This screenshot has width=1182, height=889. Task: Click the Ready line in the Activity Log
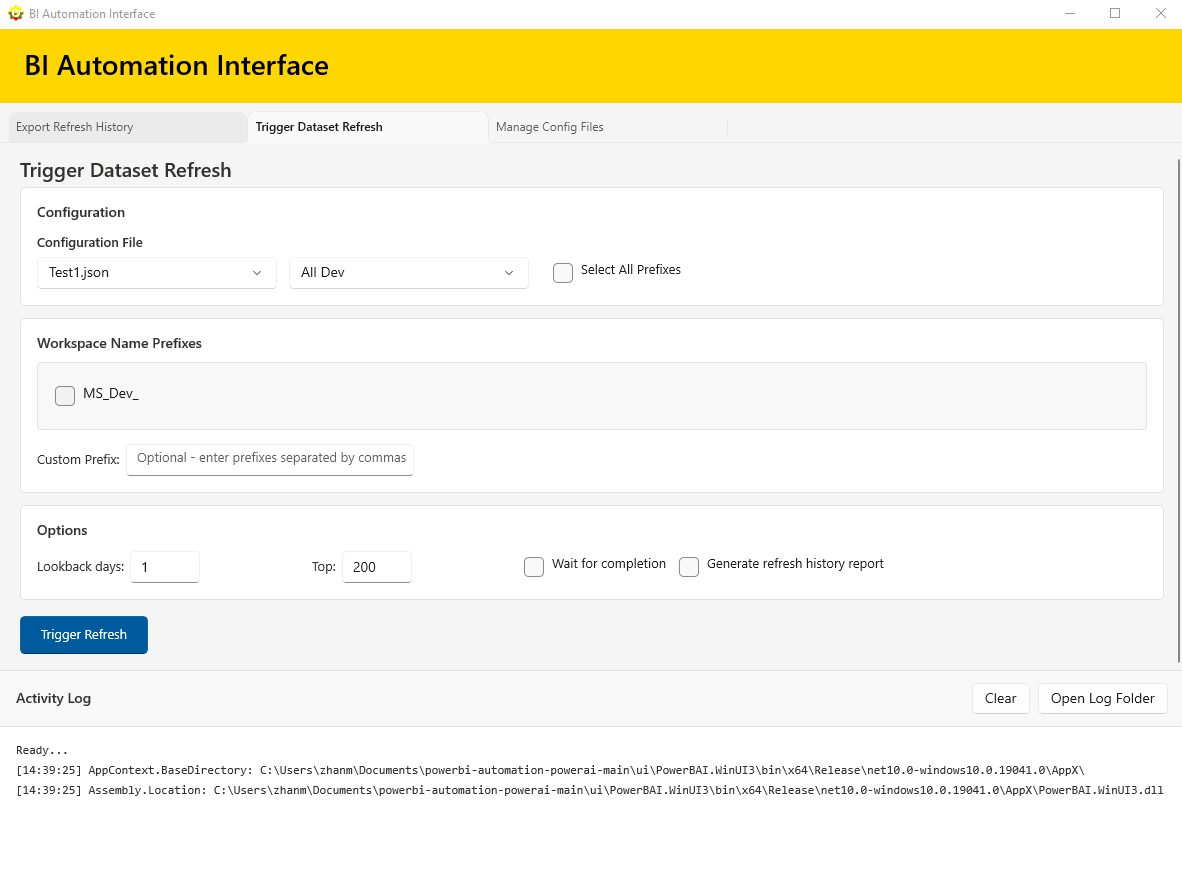(41, 749)
